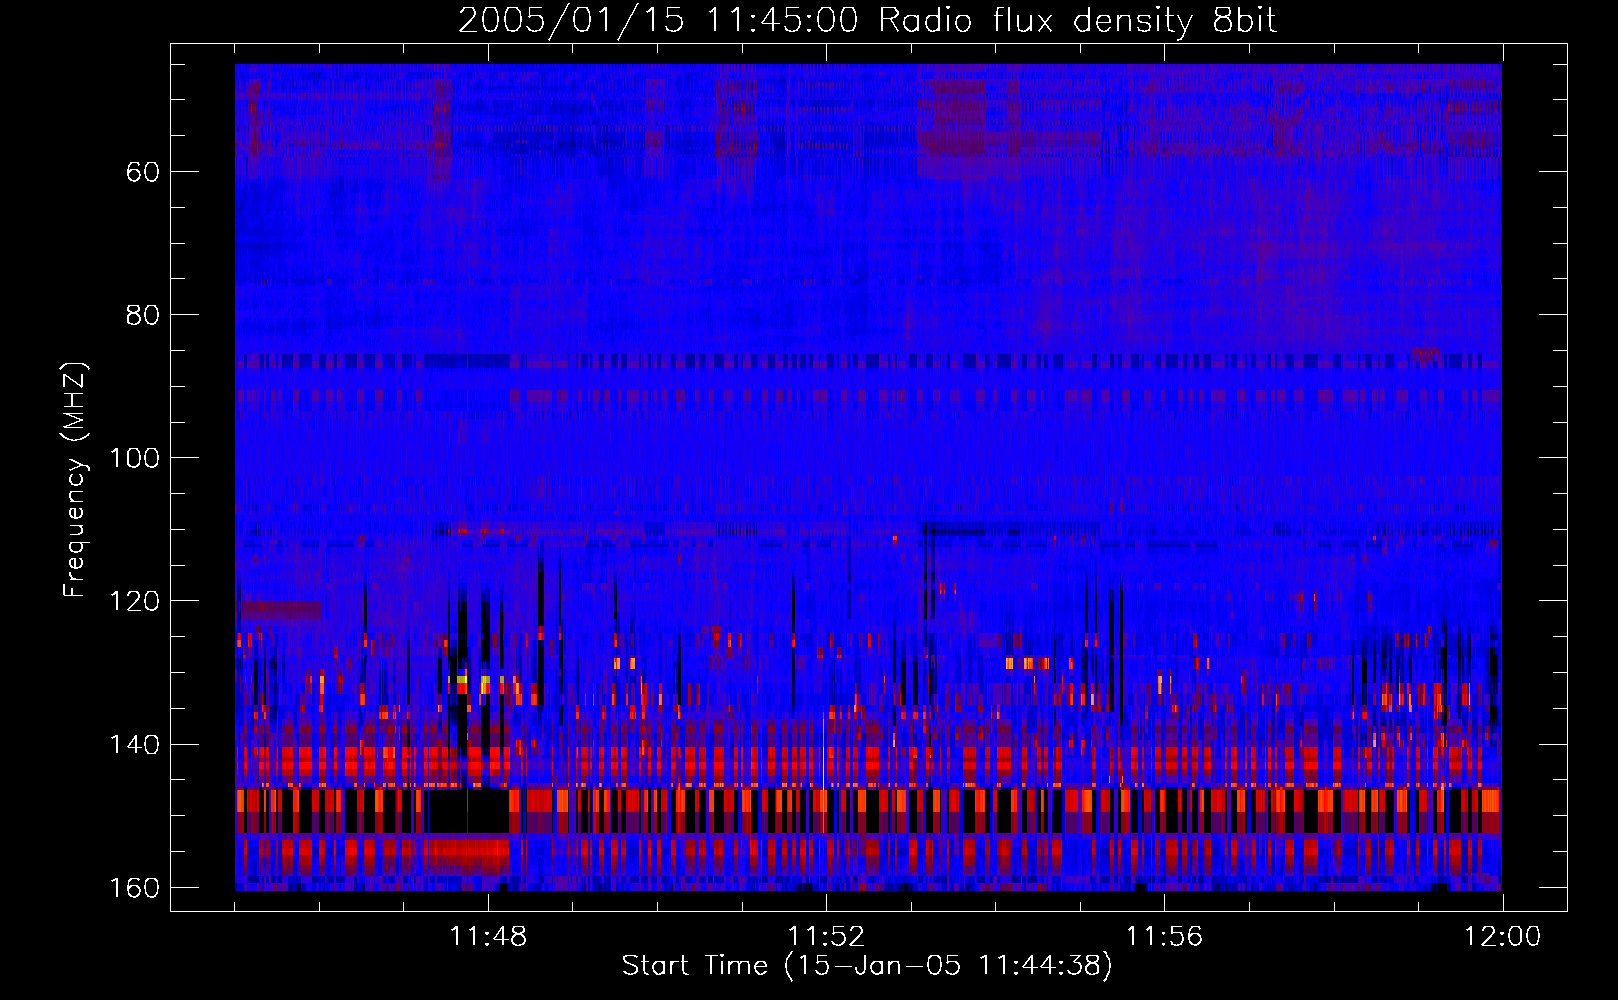1618x1000 pixels.
Task: Click the 100 frequency tick label
Action: pos(134,458)
